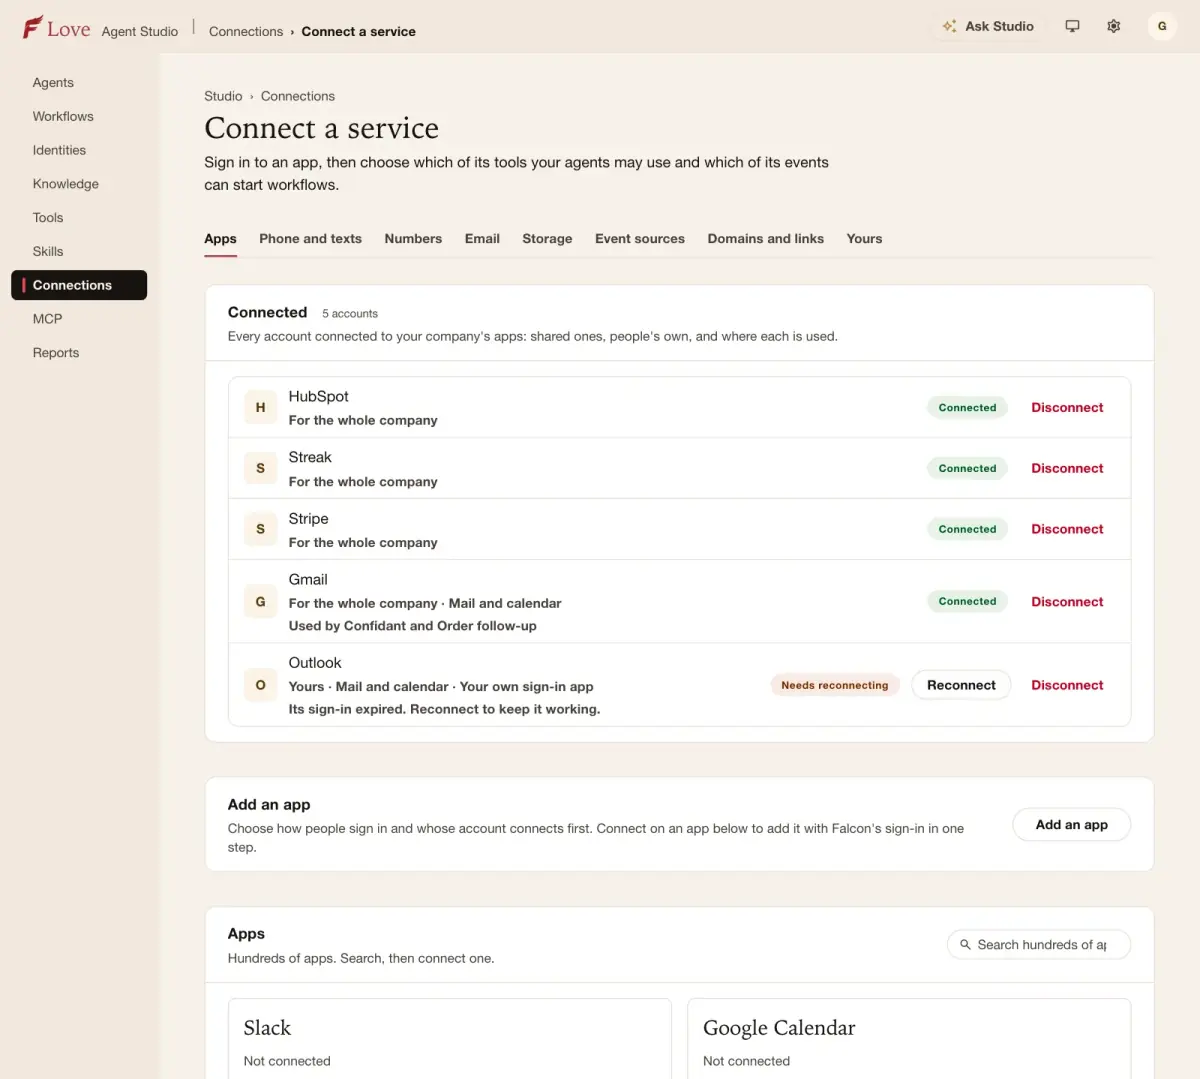
Task: Click Agent Studio label in header
Action: pos(140,32)
